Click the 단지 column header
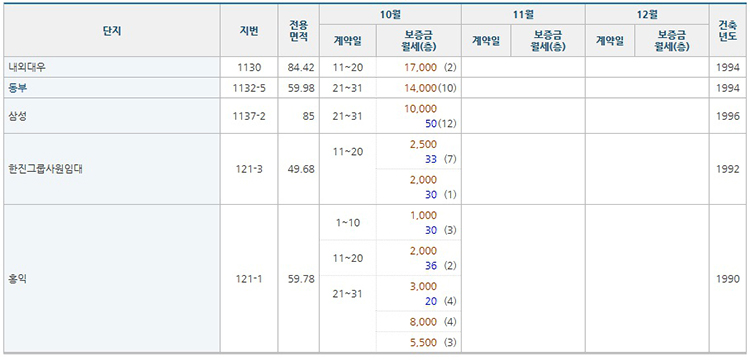Screen dimensions: 750x361 112,31
